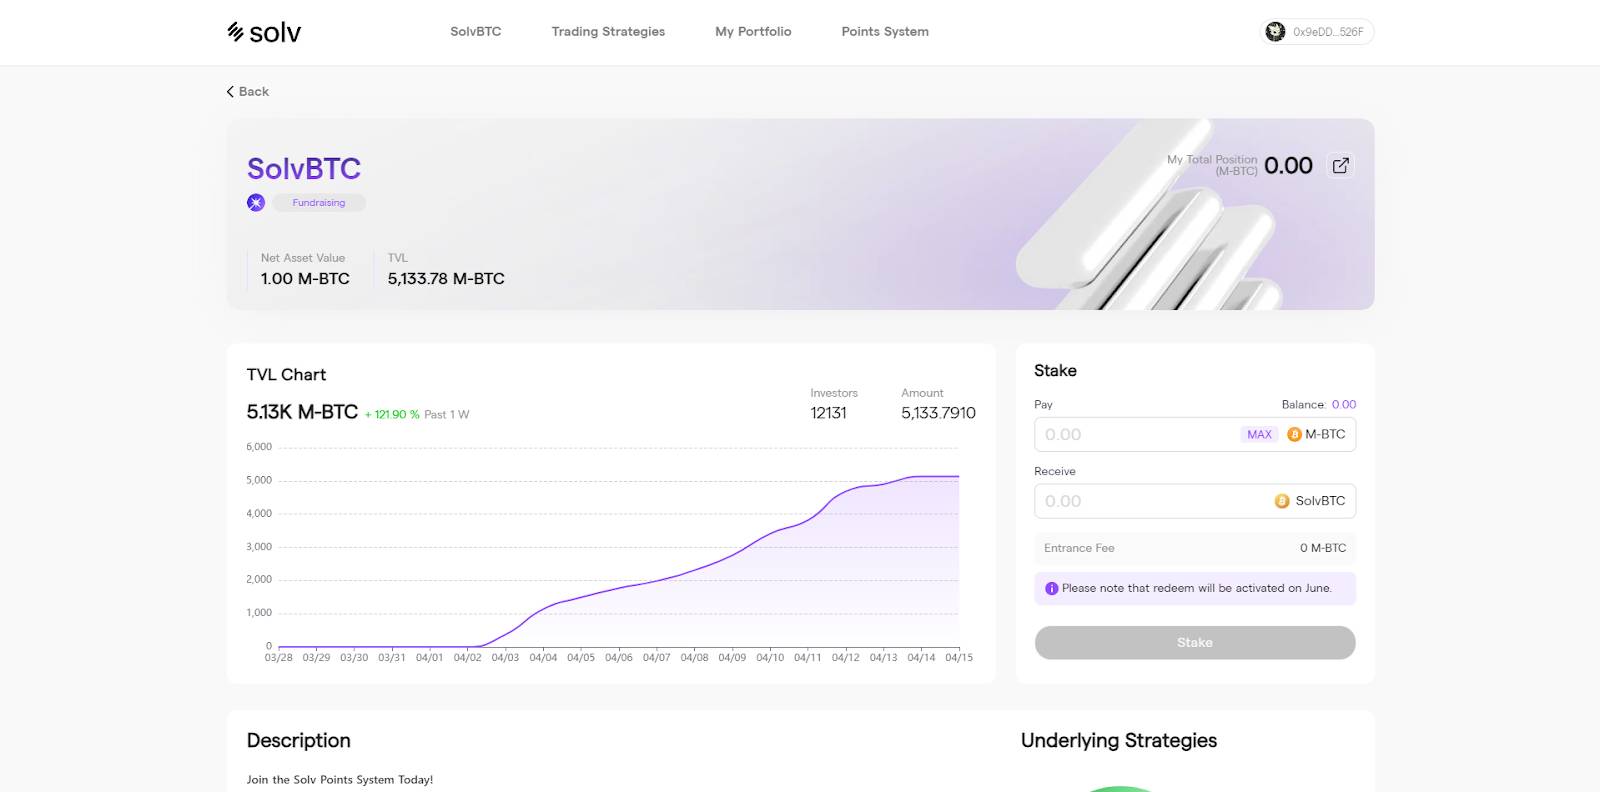This screenshot has width=1600, height=792.
Task: Click the Fundraising status tag
Action: (x=319, y=203)
